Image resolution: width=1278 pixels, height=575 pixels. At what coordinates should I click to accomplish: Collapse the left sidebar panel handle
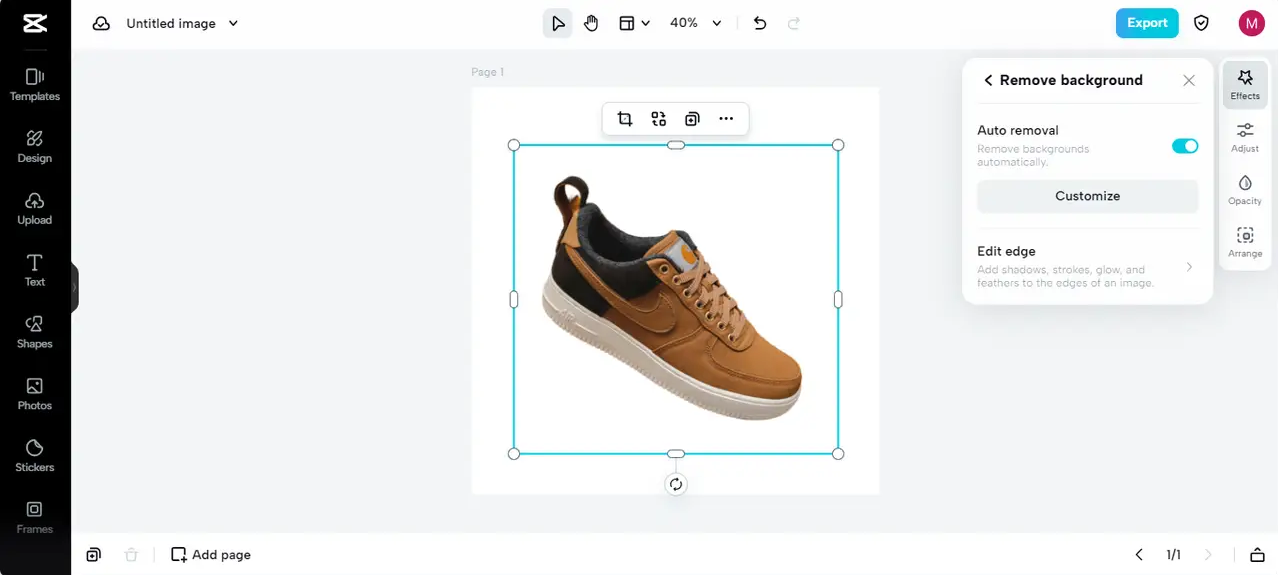(x=74, y=287)
